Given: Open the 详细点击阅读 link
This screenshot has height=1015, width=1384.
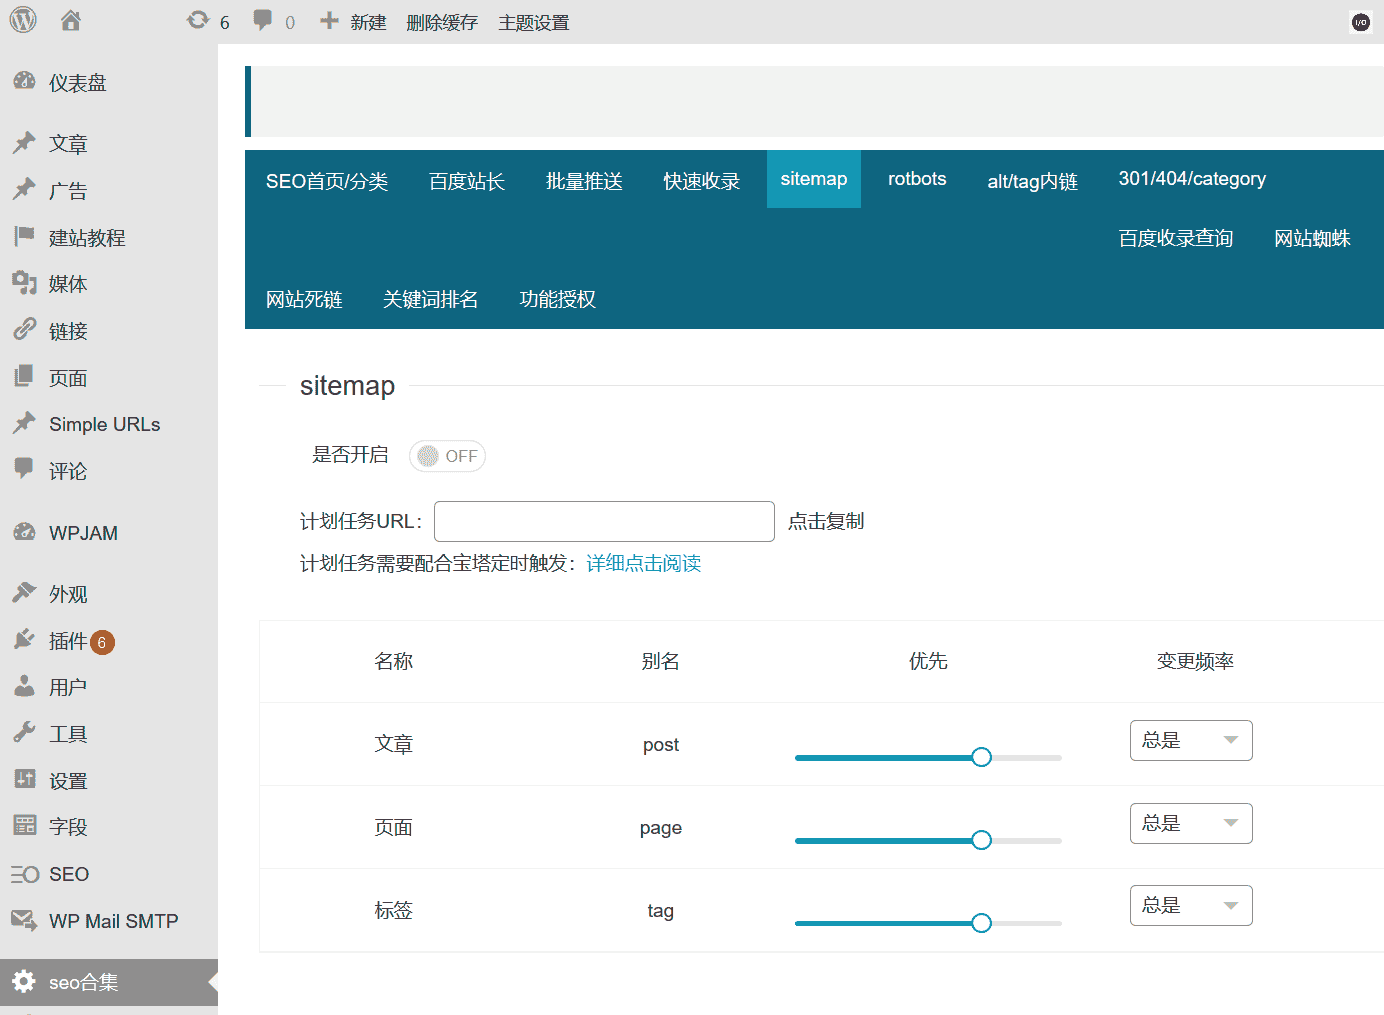Looking at the screenshot, I should pos(643,563).
